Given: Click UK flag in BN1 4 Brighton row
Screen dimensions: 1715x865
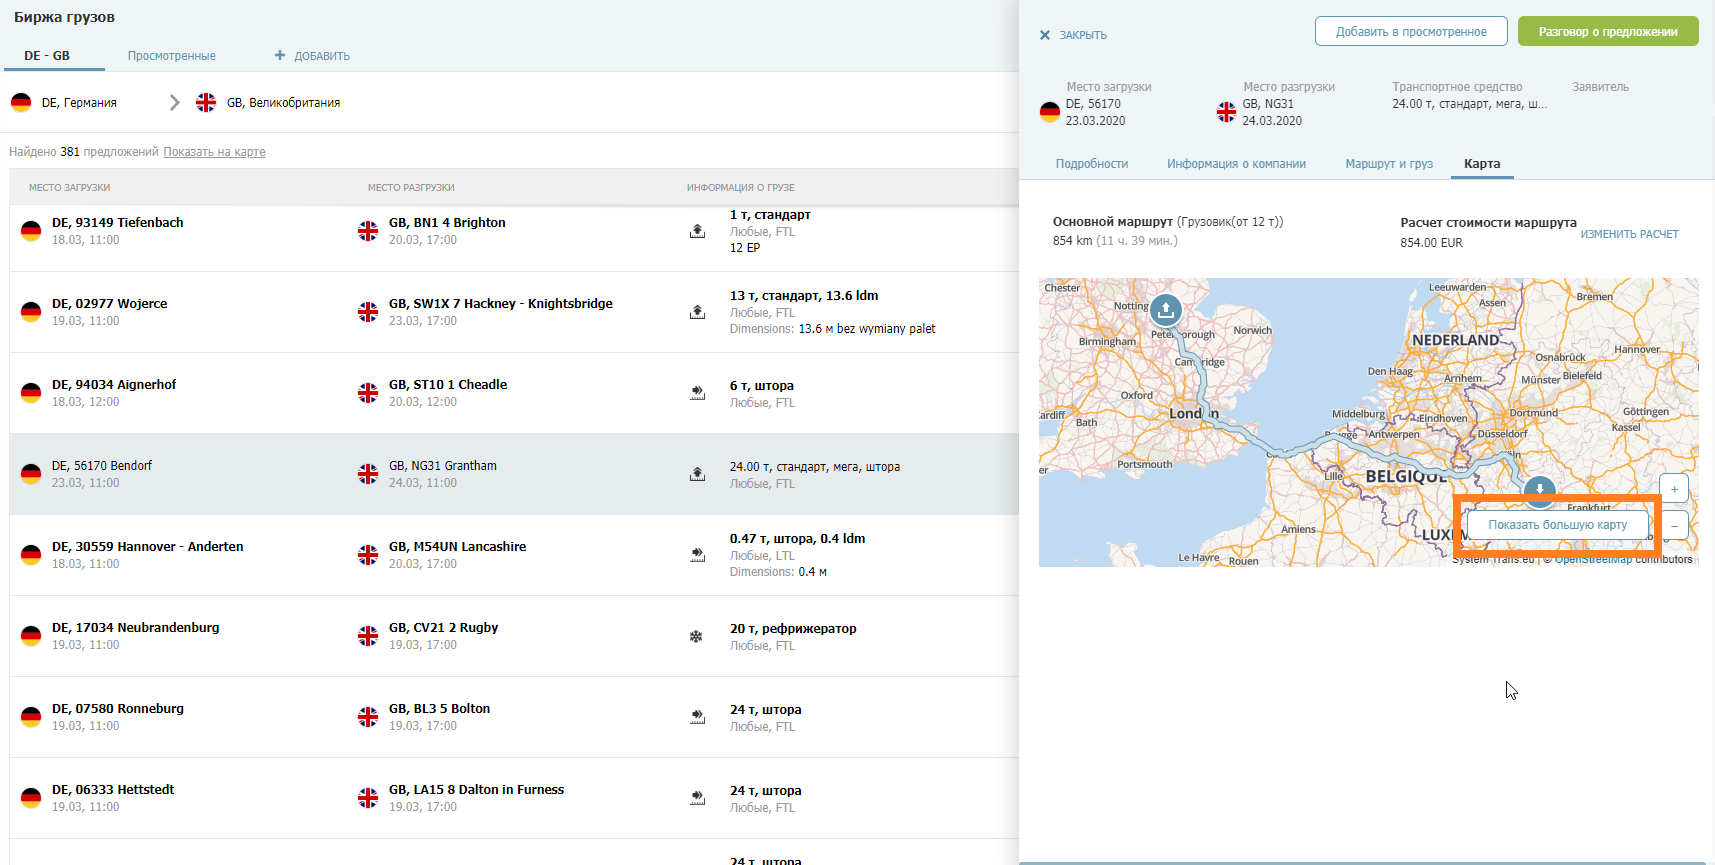Looking at the screenshot, I should pyautogui.click(x=368, y=231).
